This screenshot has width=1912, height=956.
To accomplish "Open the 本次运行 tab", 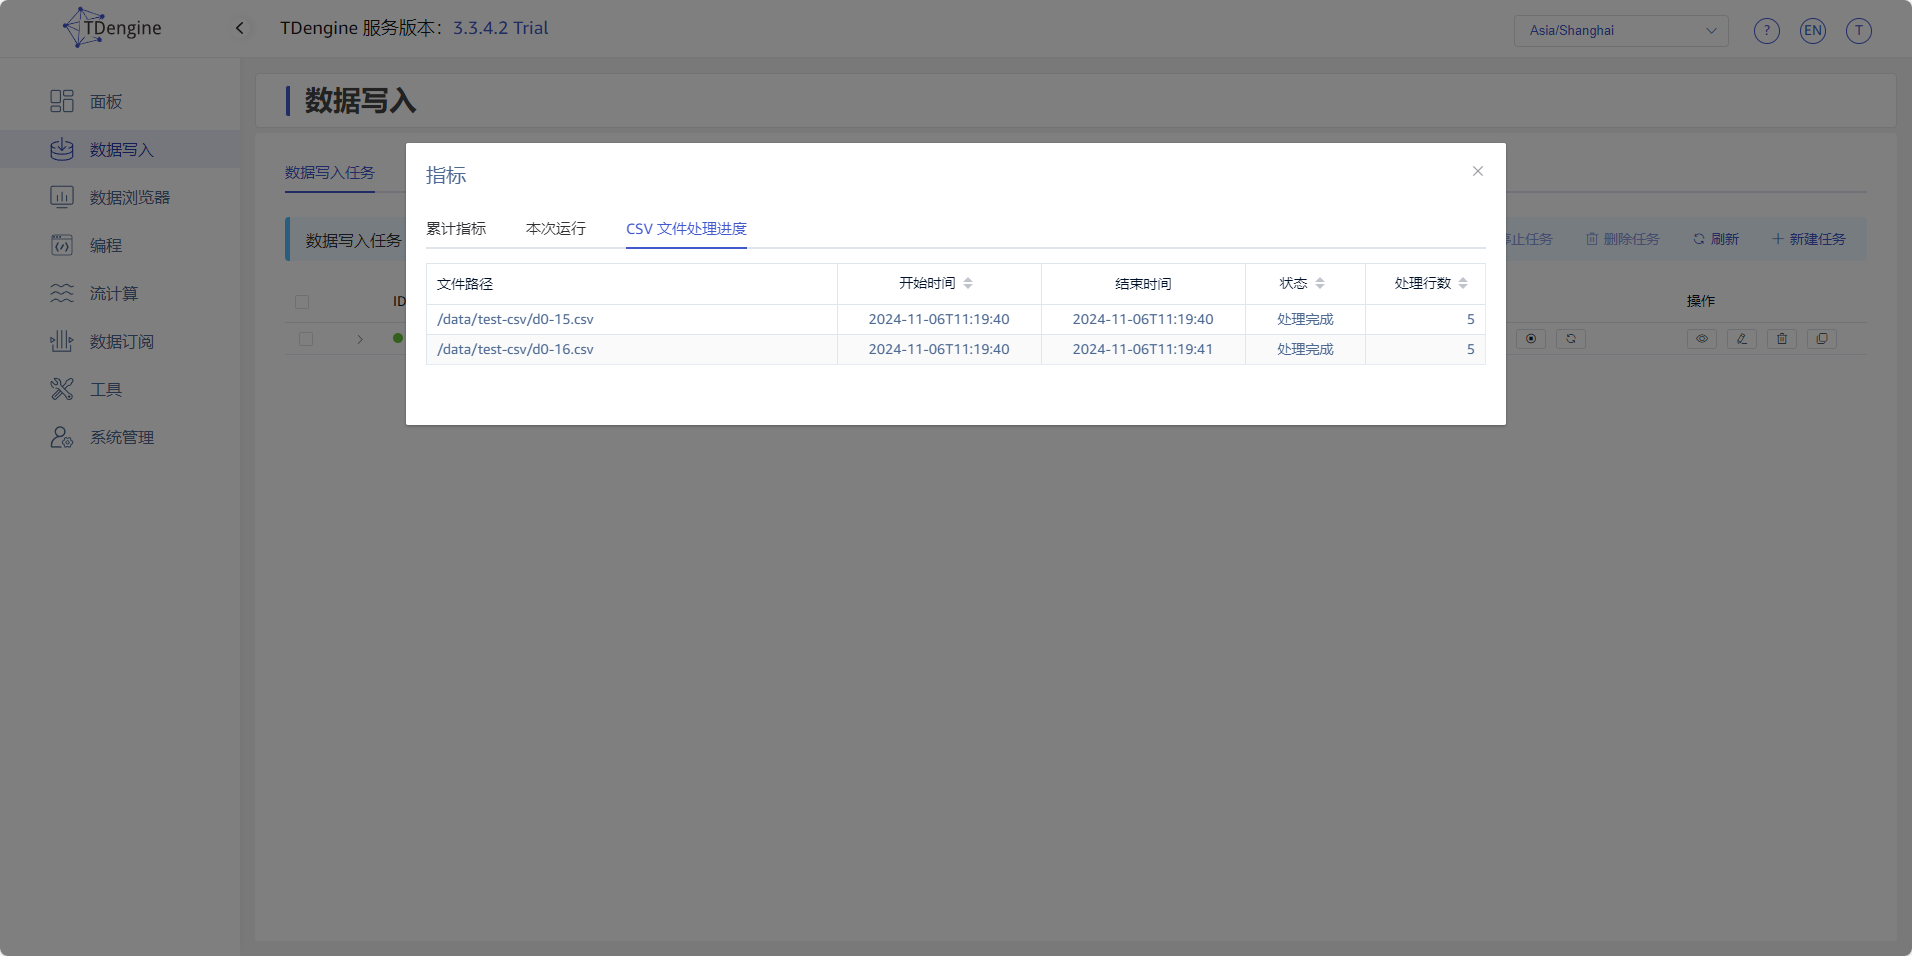I will (x=556, y=229).
